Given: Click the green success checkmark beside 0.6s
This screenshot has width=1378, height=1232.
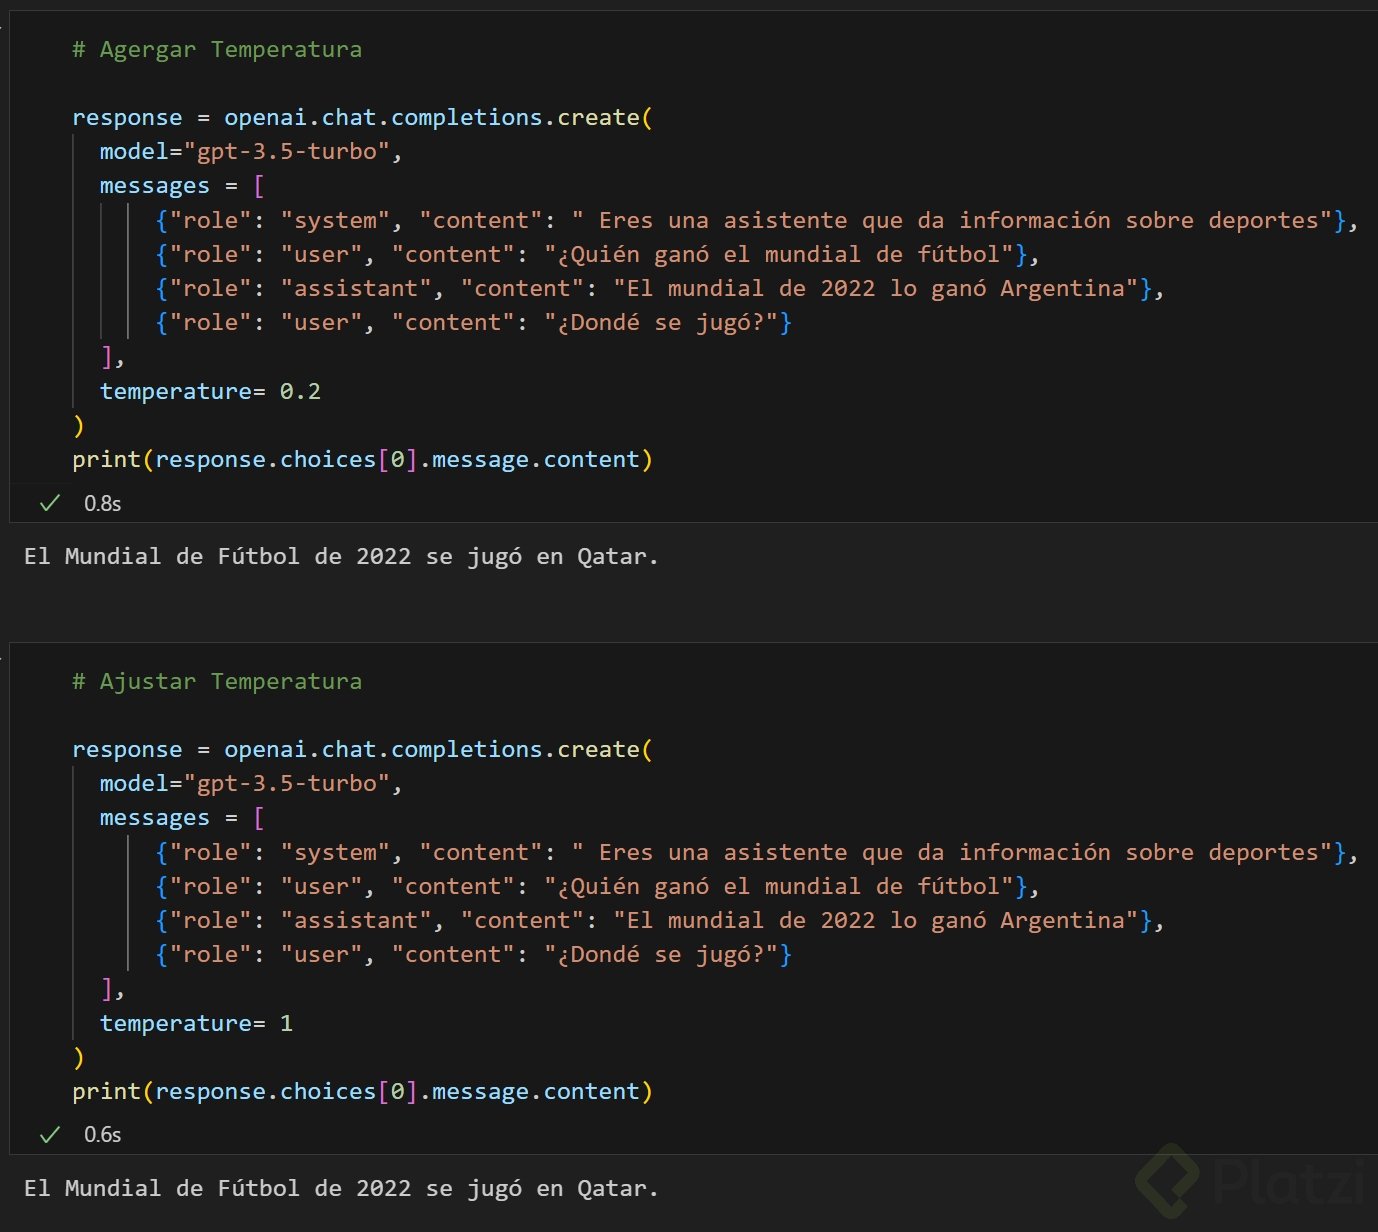Looking at the screenshot, I should pos(50,1135).
